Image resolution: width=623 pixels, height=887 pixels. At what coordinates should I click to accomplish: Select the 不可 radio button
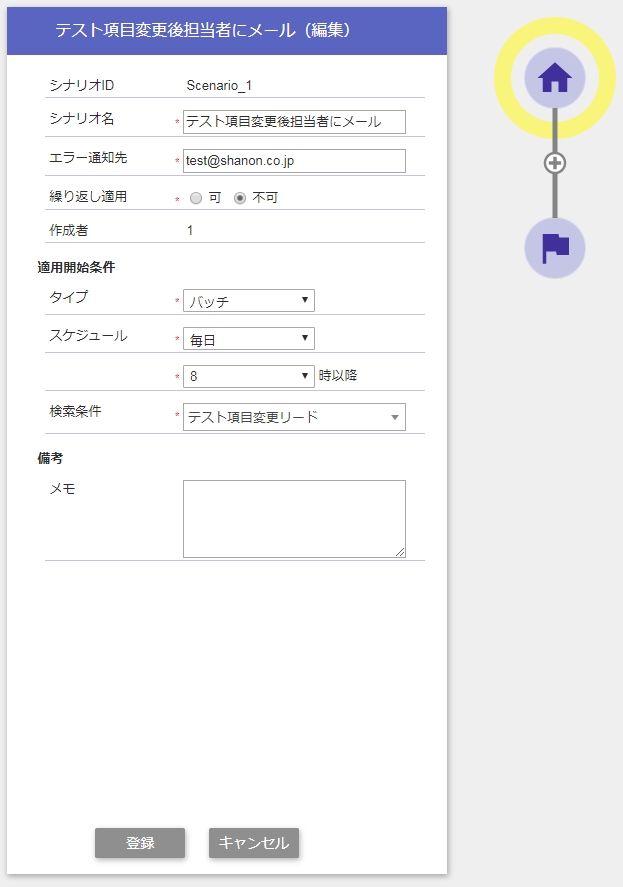click(240, 198)
